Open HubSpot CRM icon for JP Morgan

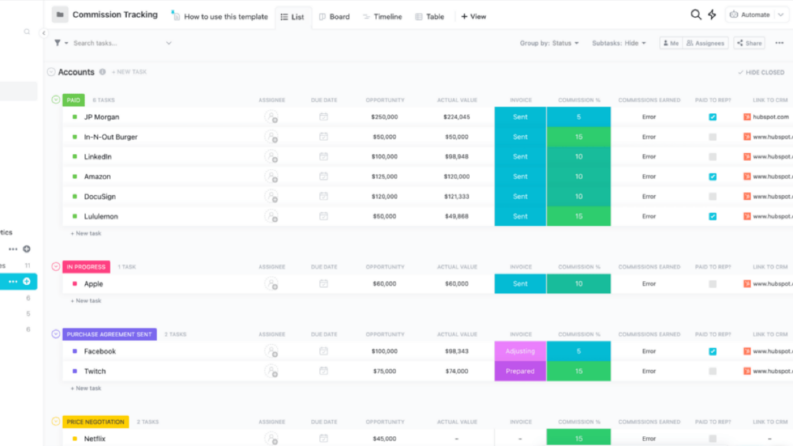point(747,117)
